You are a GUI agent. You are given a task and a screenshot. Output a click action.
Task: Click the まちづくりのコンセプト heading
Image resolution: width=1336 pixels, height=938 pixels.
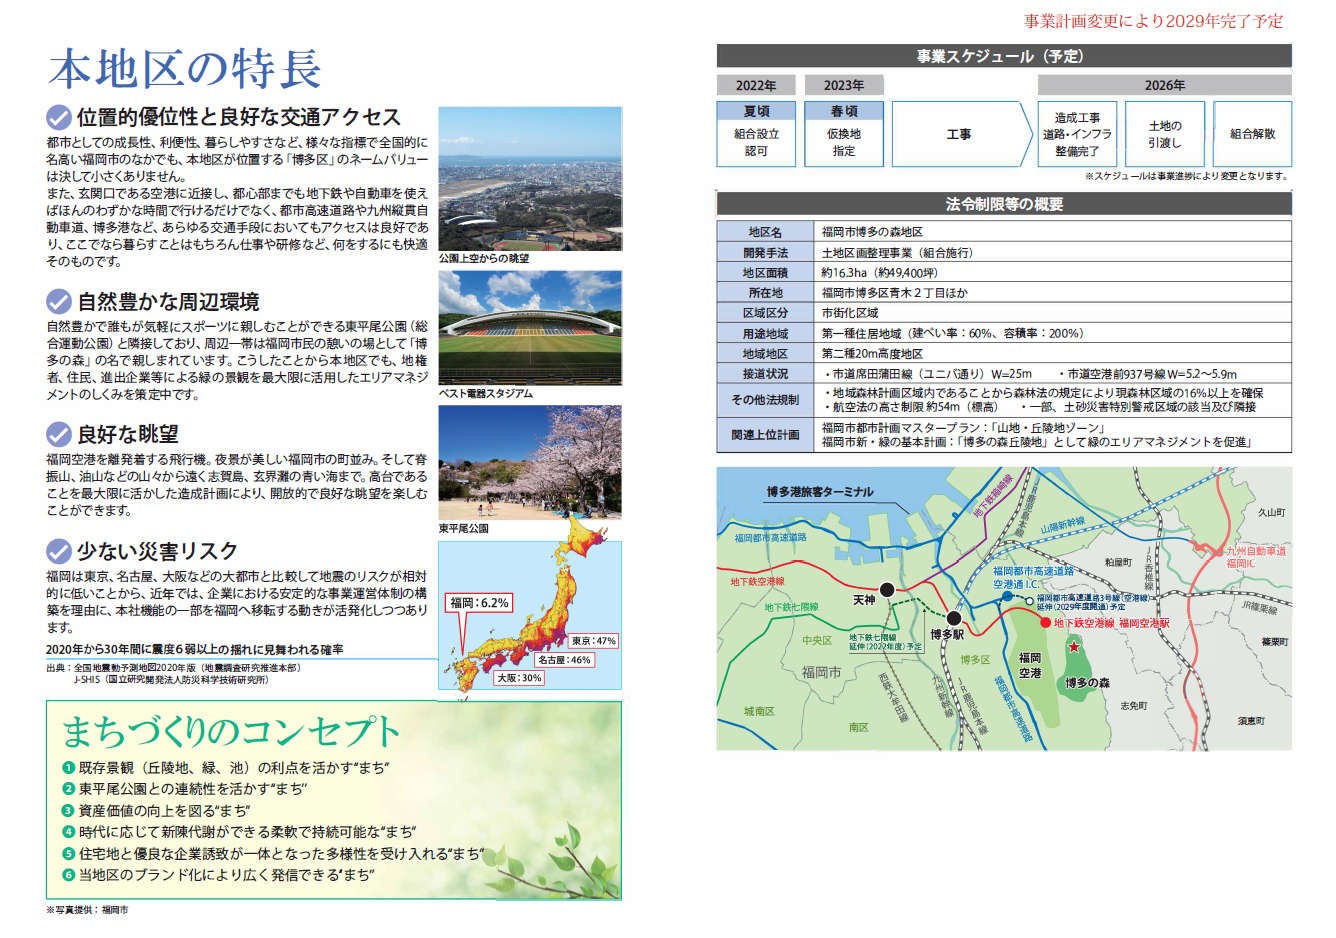click(x=231, y=732)
